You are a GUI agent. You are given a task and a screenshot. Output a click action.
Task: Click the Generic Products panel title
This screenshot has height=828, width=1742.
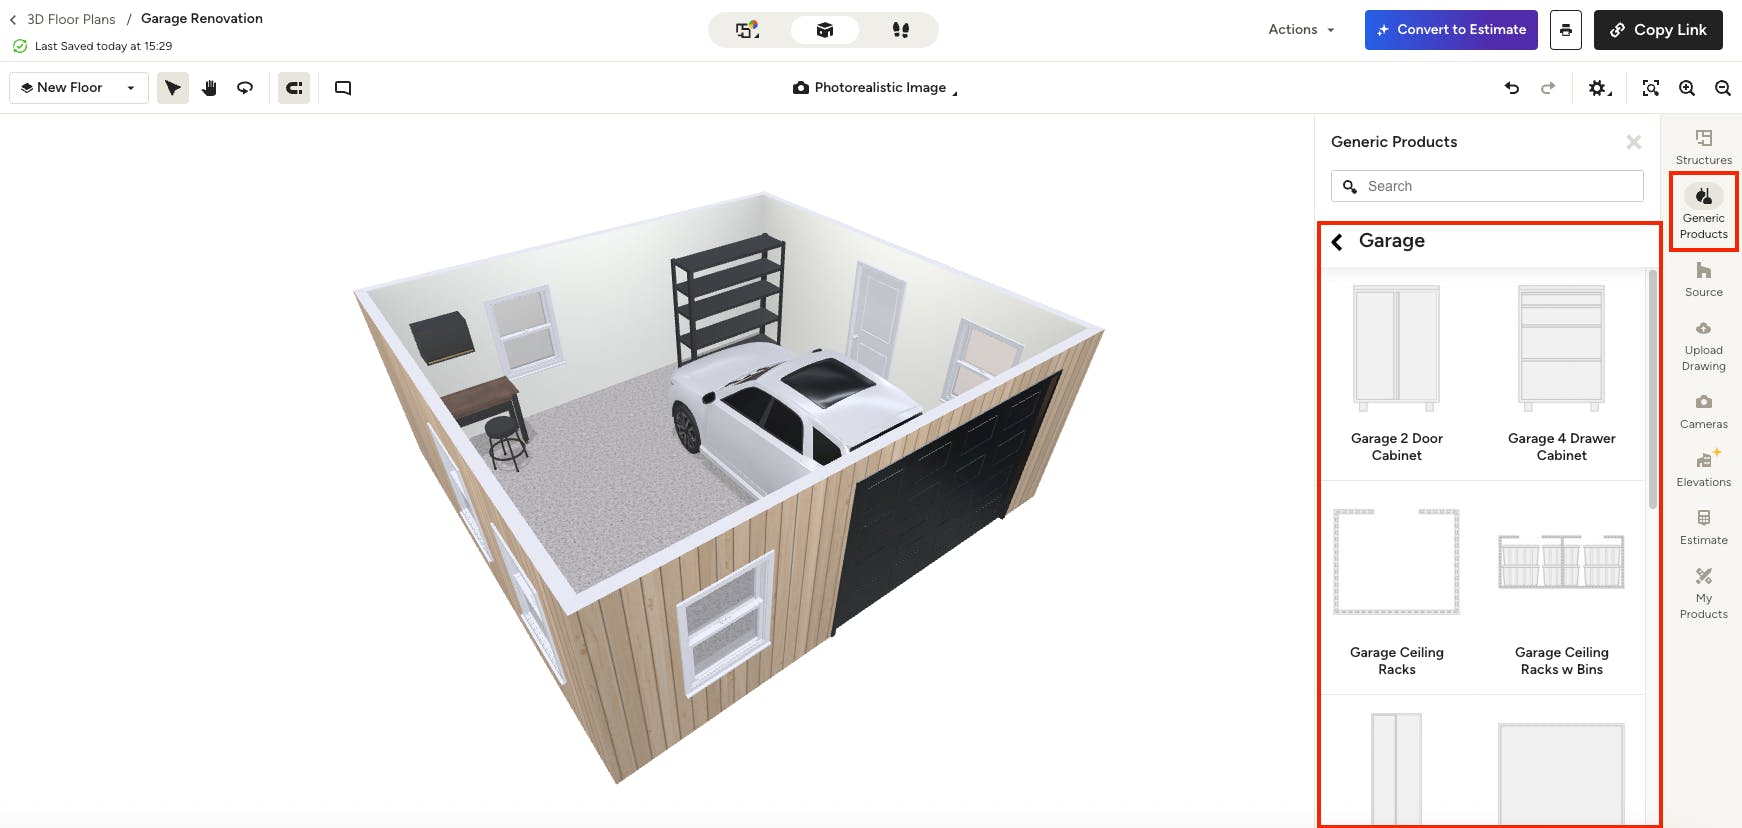[x=1394, y=142]
